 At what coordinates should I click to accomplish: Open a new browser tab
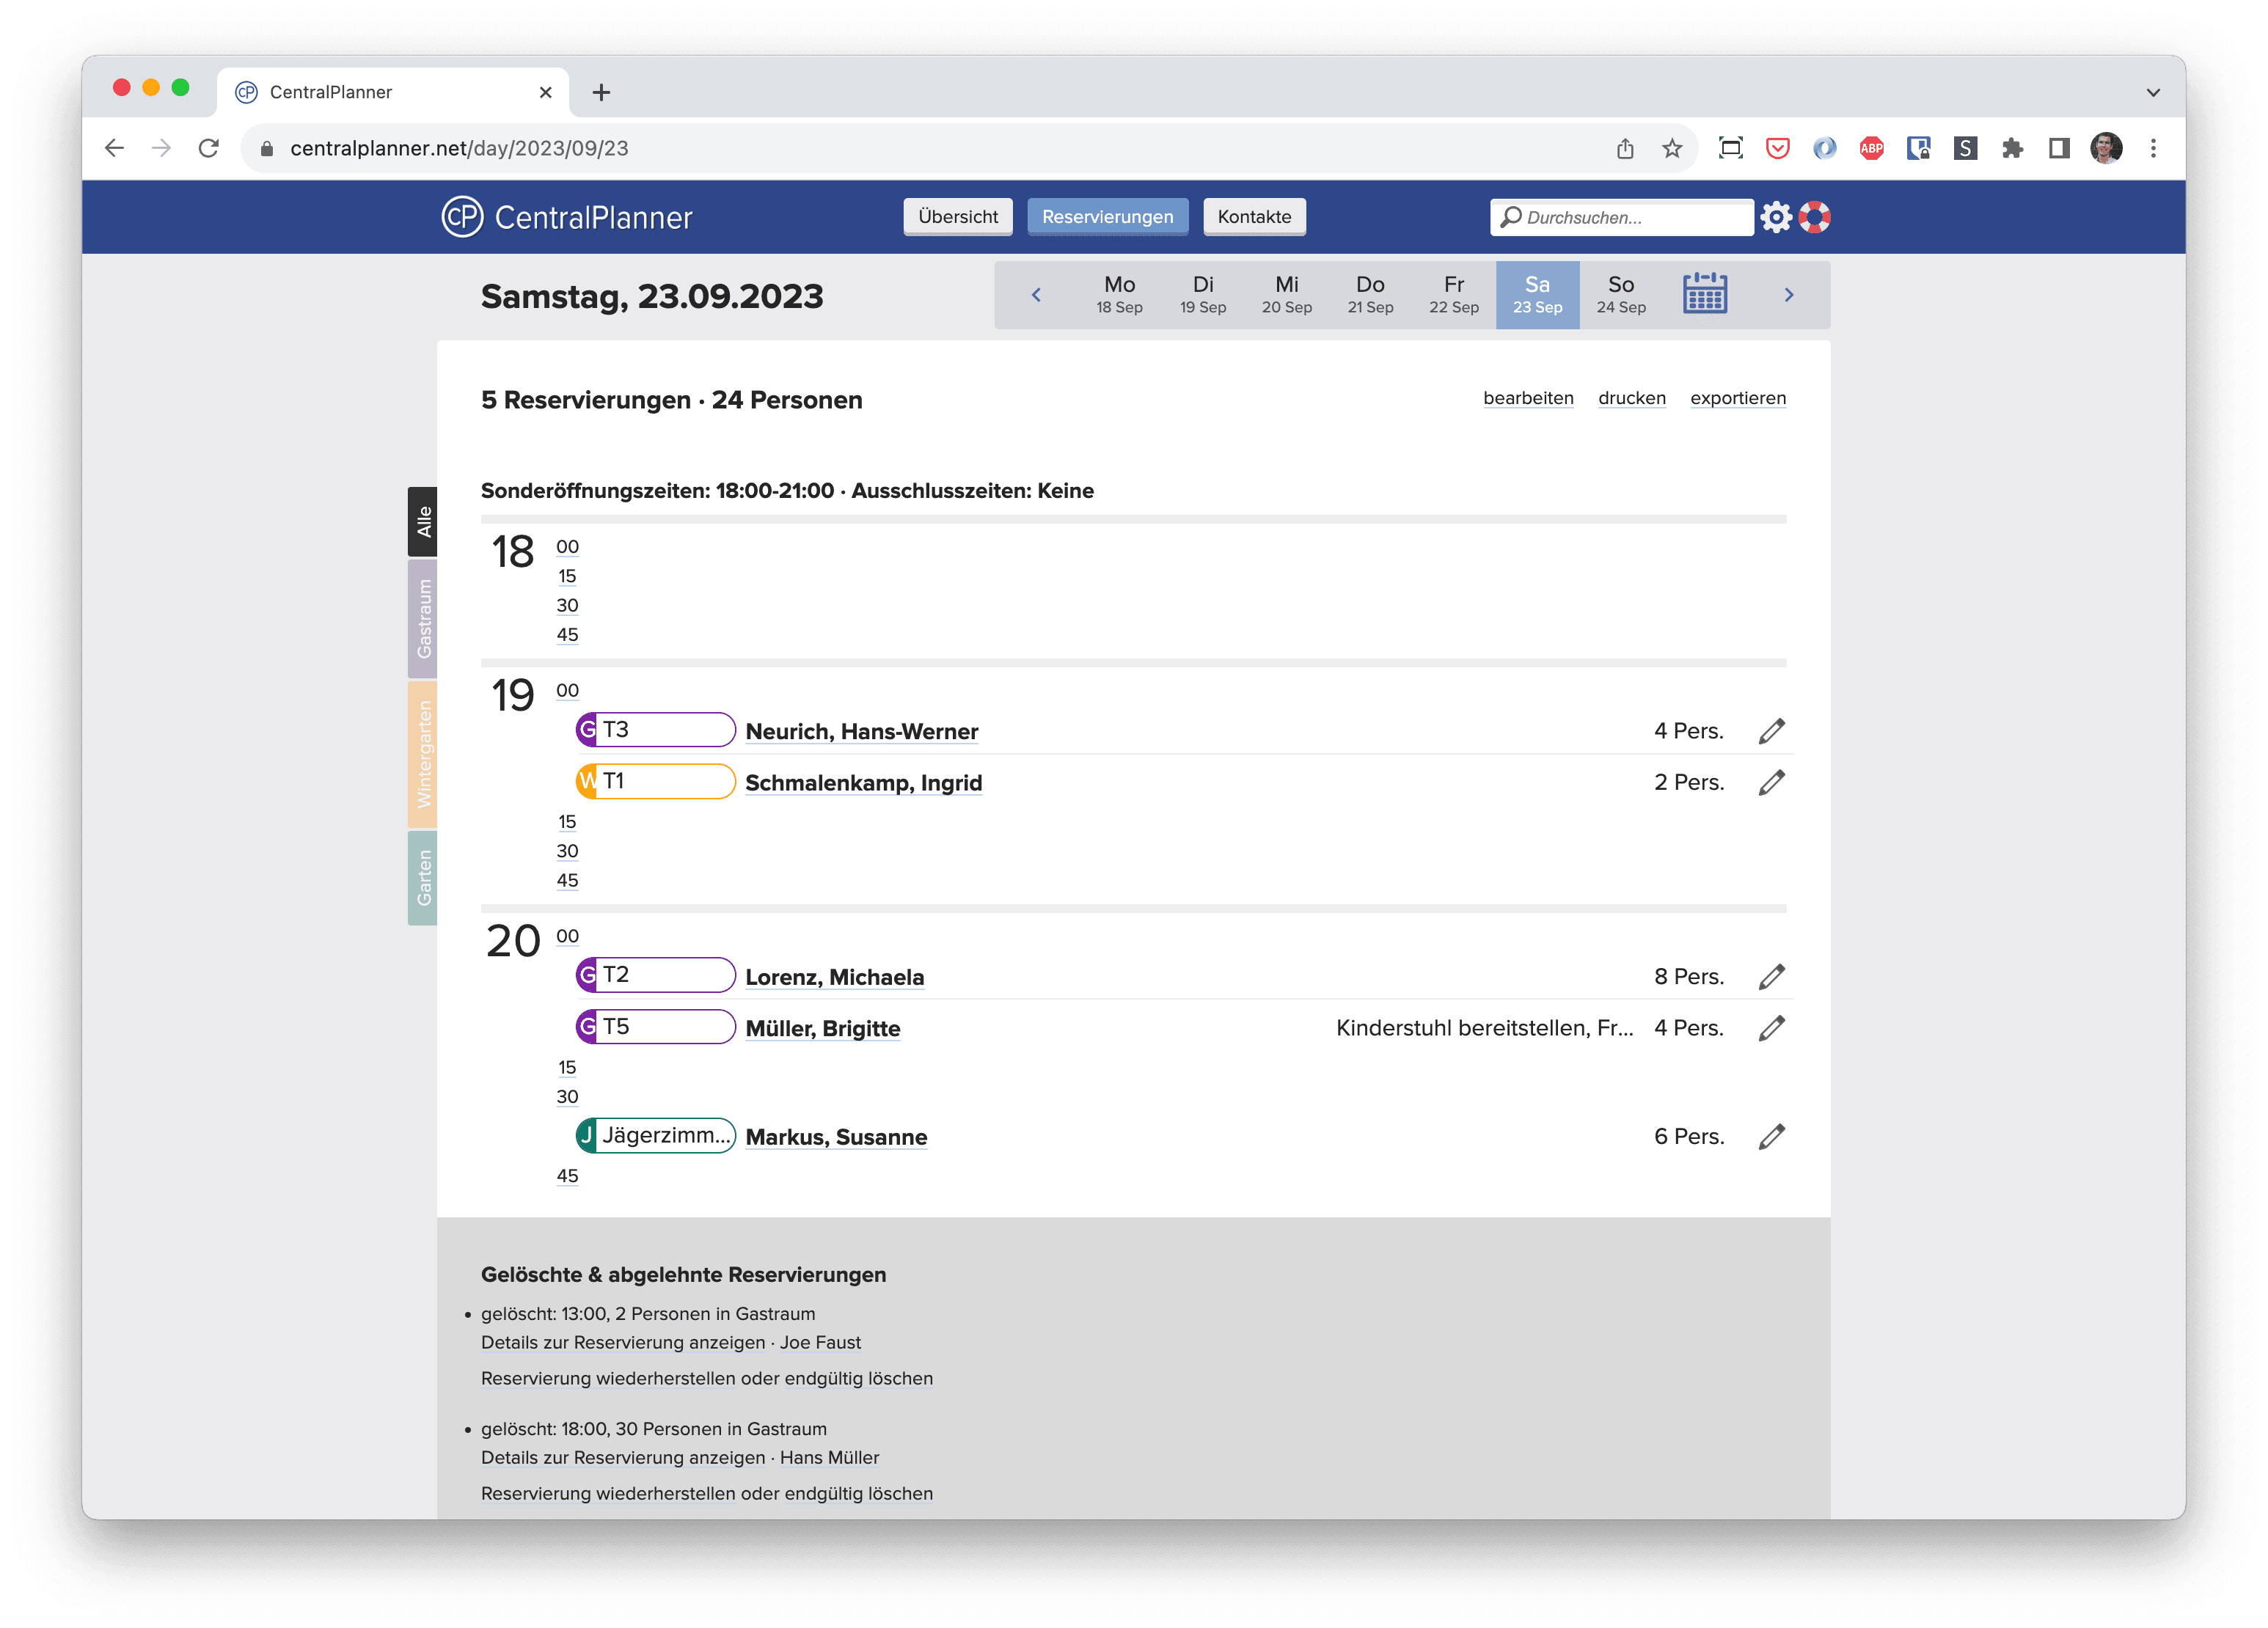pyautogui.click(x=601, y=92)
